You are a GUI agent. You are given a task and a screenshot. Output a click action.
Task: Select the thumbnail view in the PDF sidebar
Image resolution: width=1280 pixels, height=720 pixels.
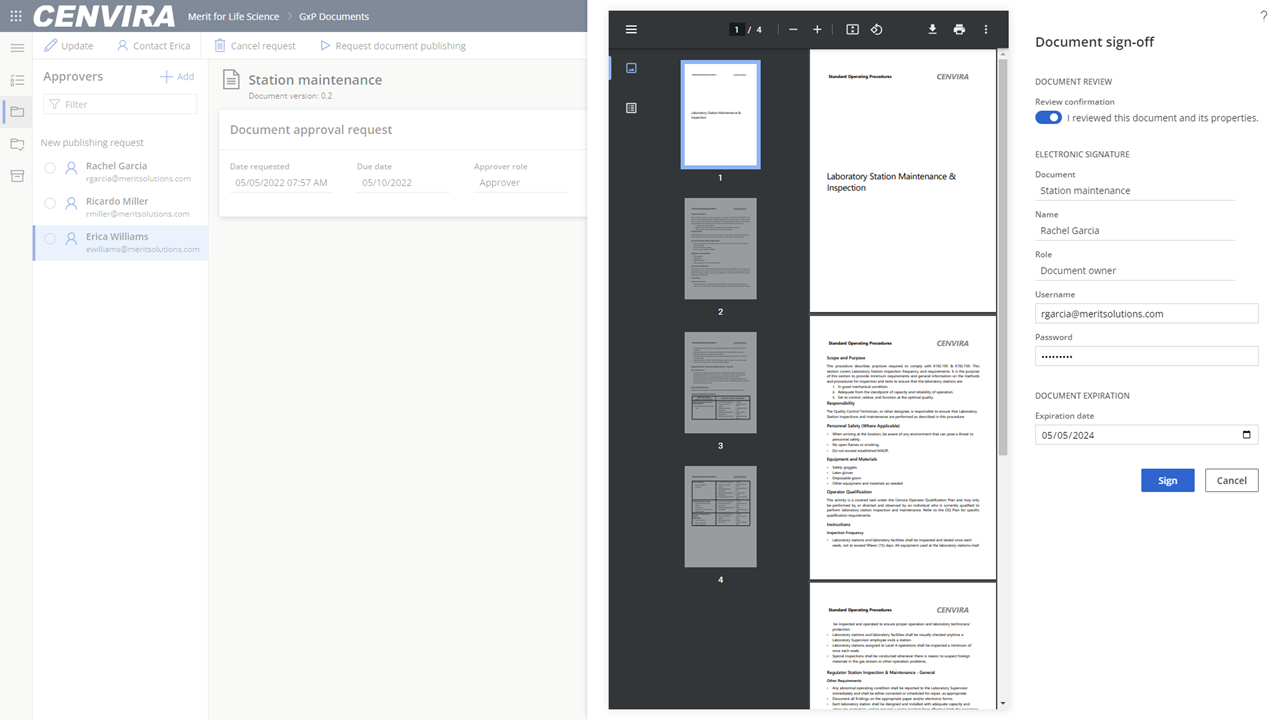pyautogui.click(x=631, y=68)
